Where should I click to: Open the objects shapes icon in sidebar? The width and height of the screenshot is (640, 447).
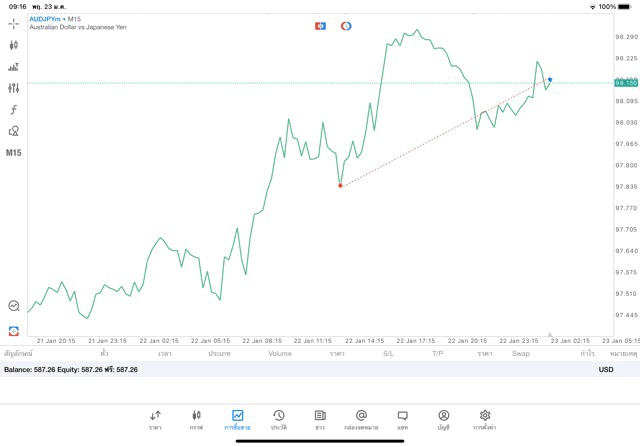(x=14, y=131)
